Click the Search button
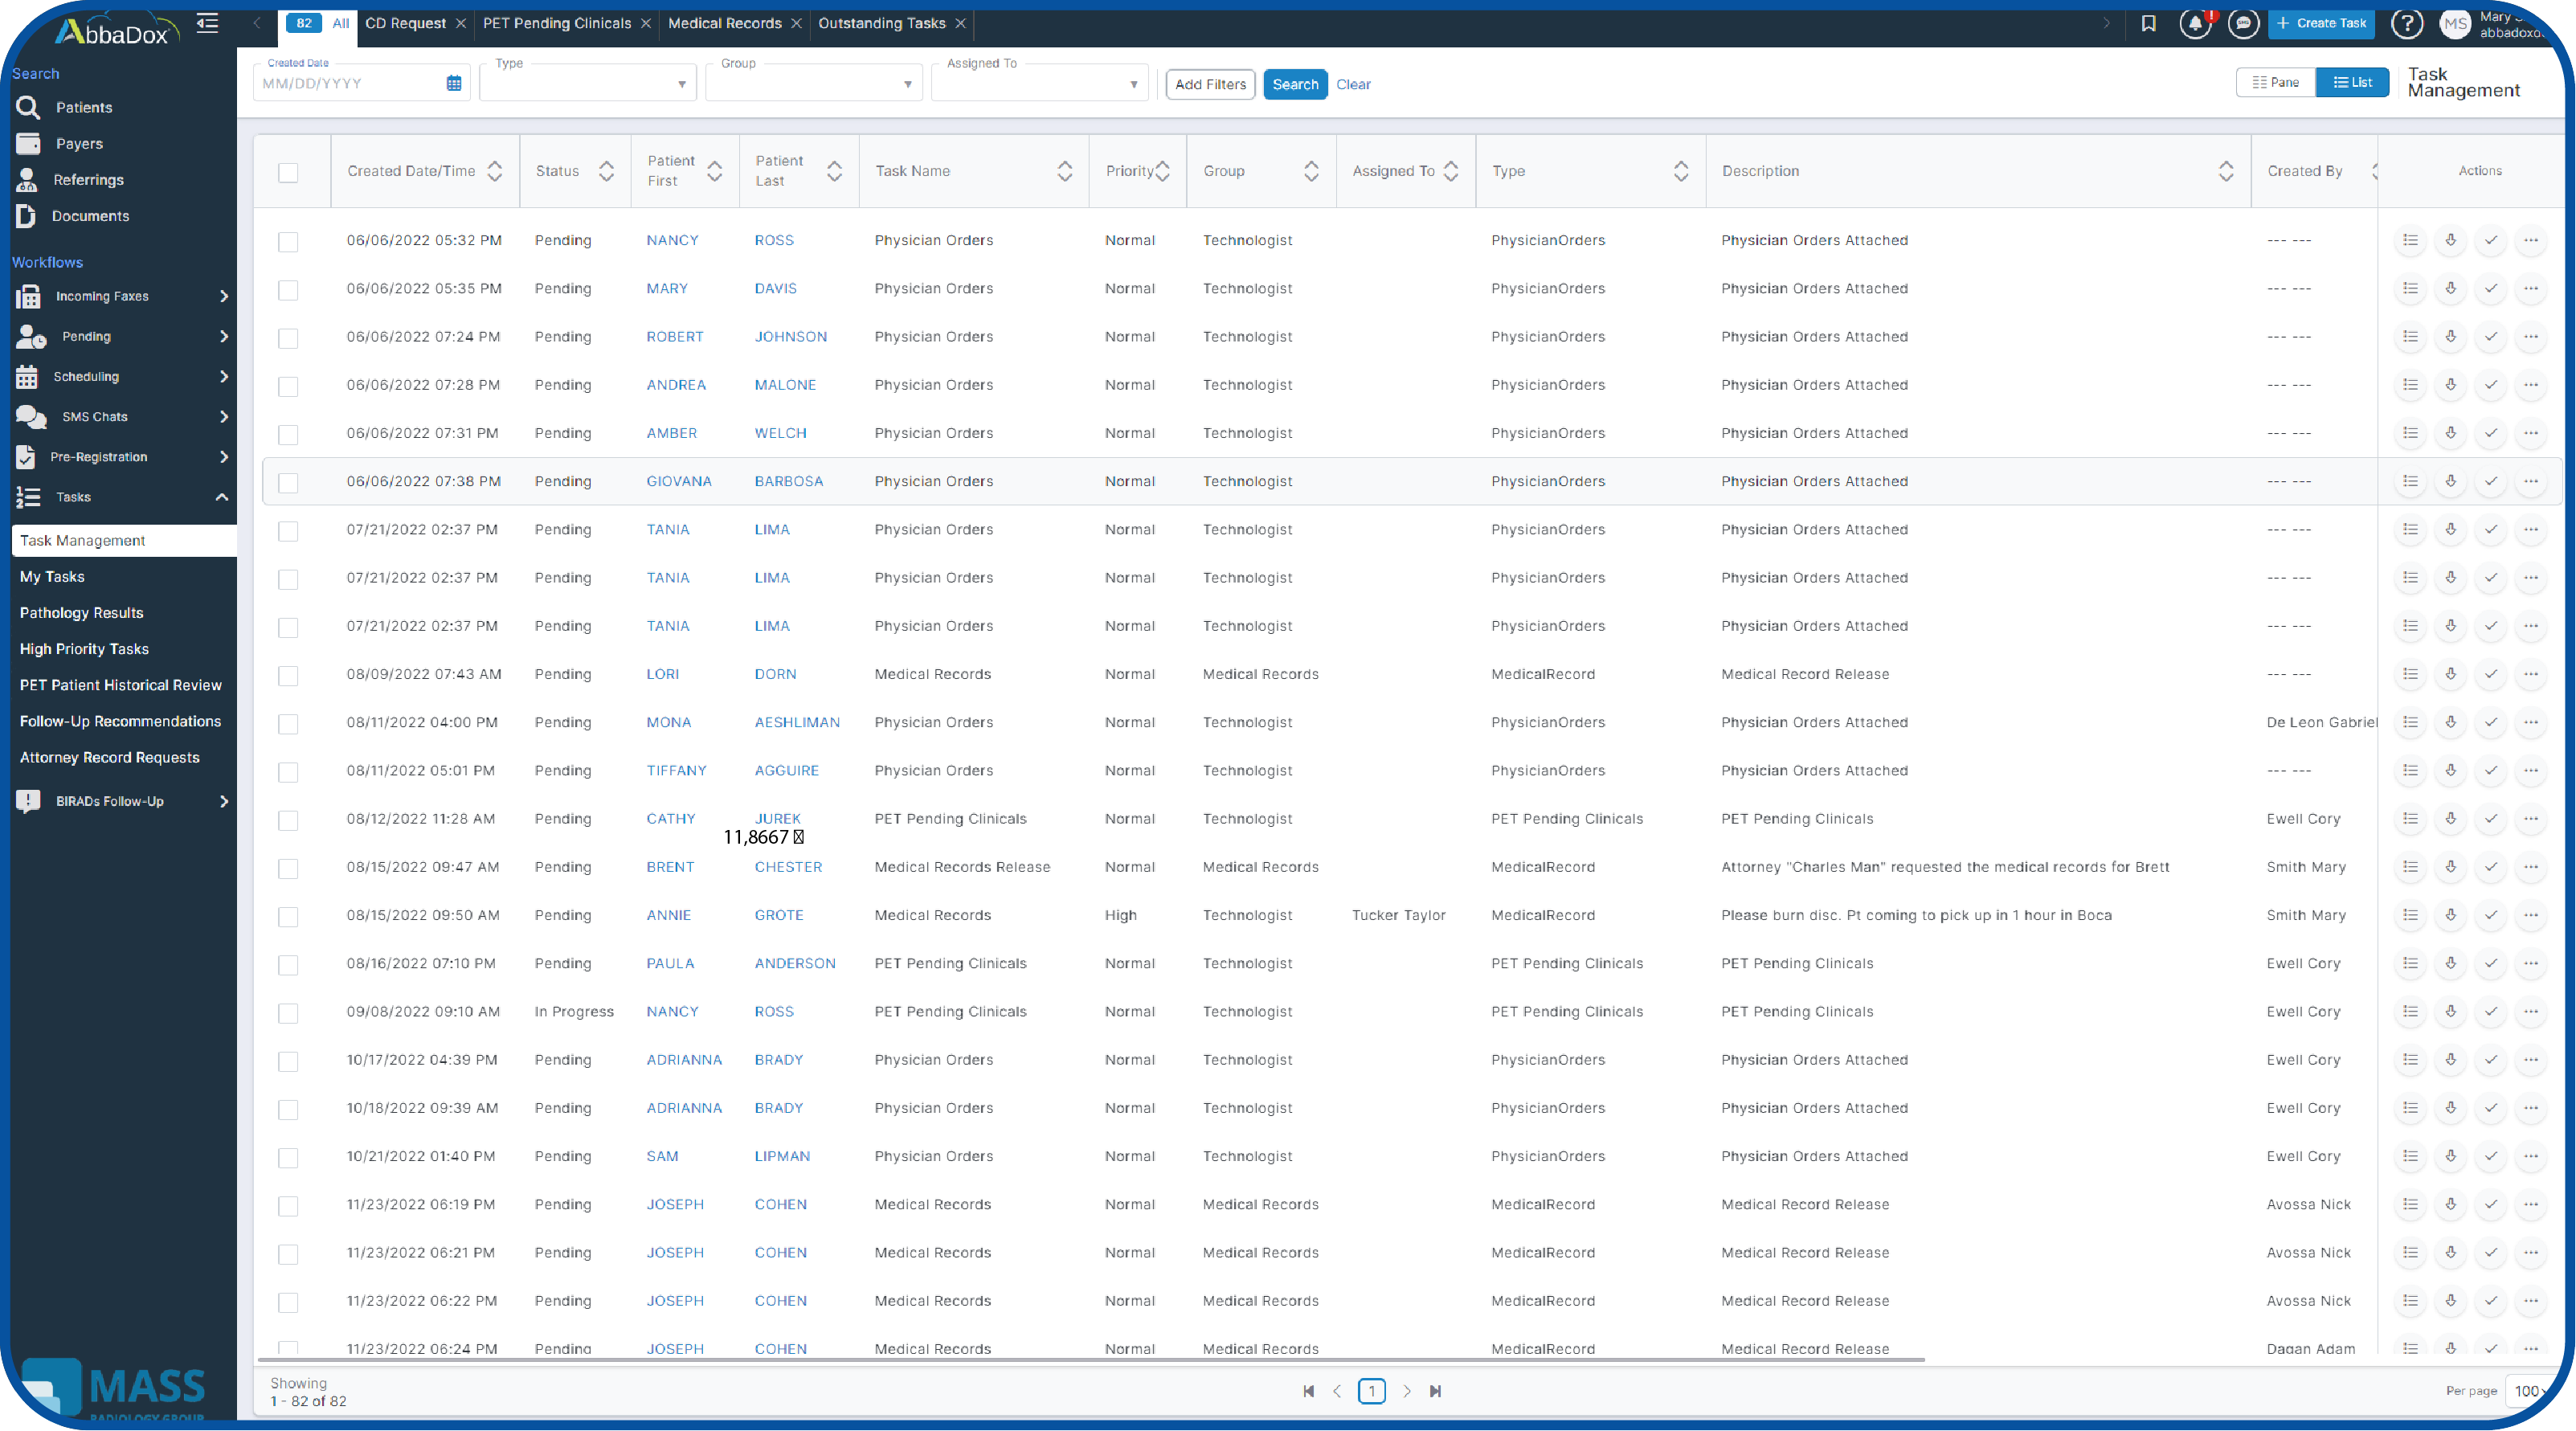 (x=1297, y=83)
